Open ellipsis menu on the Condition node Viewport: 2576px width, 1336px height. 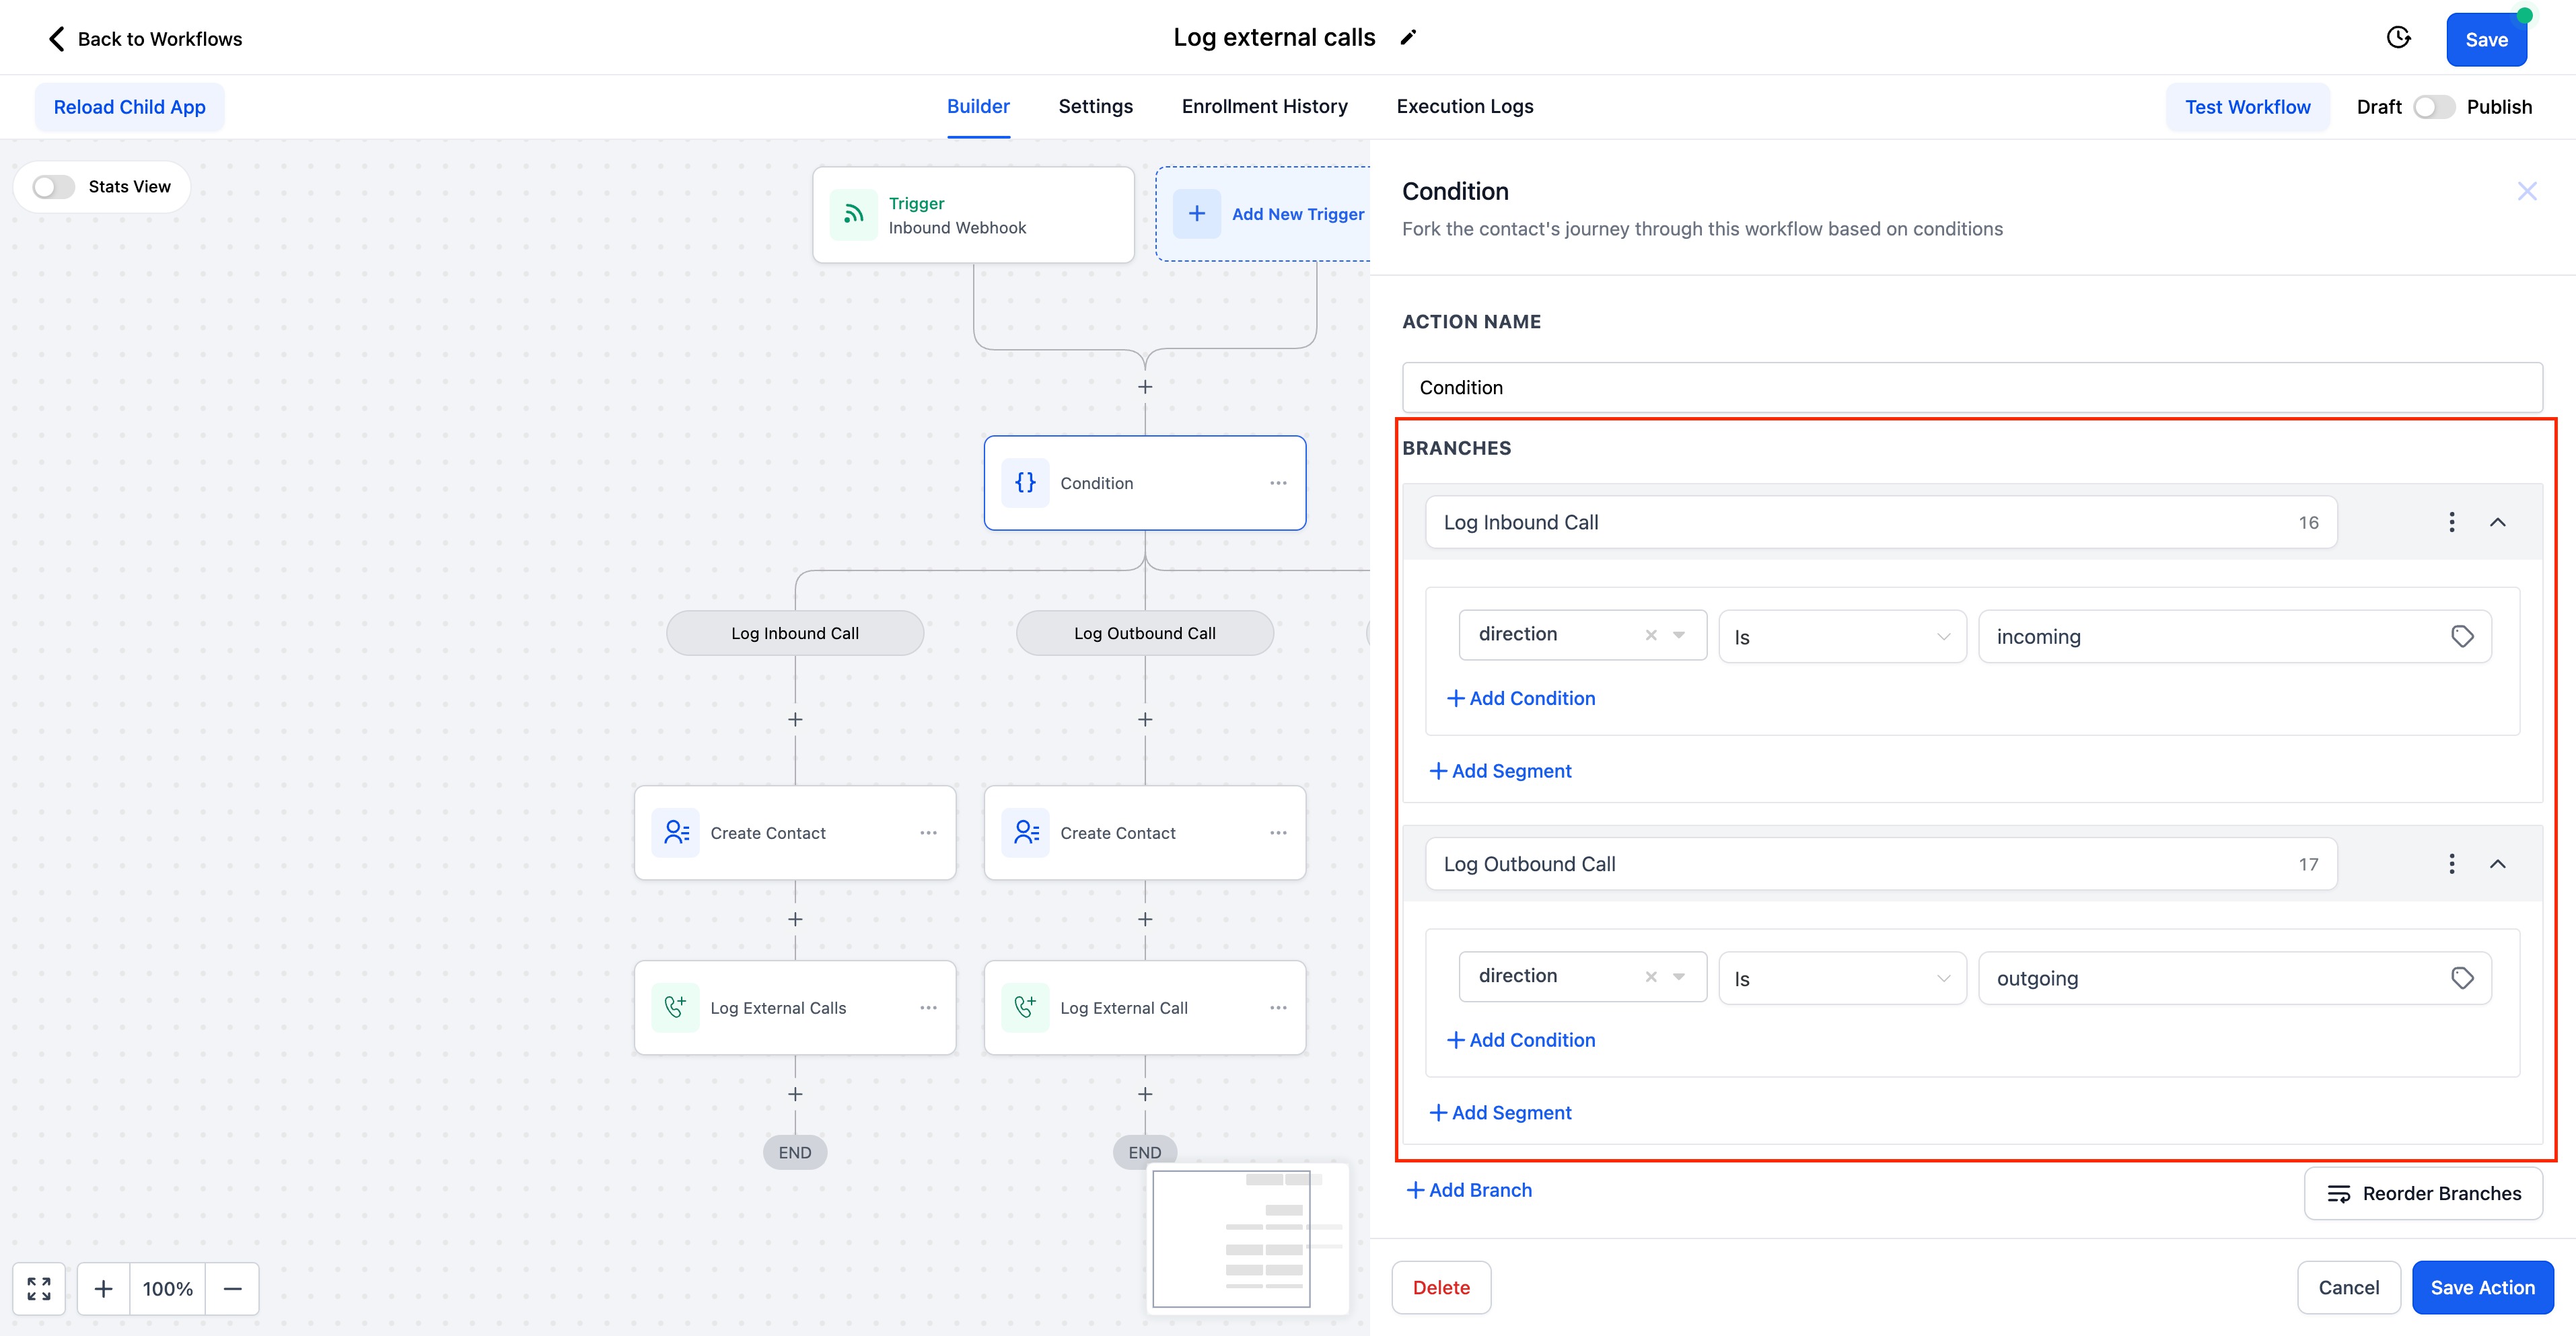1278,483
